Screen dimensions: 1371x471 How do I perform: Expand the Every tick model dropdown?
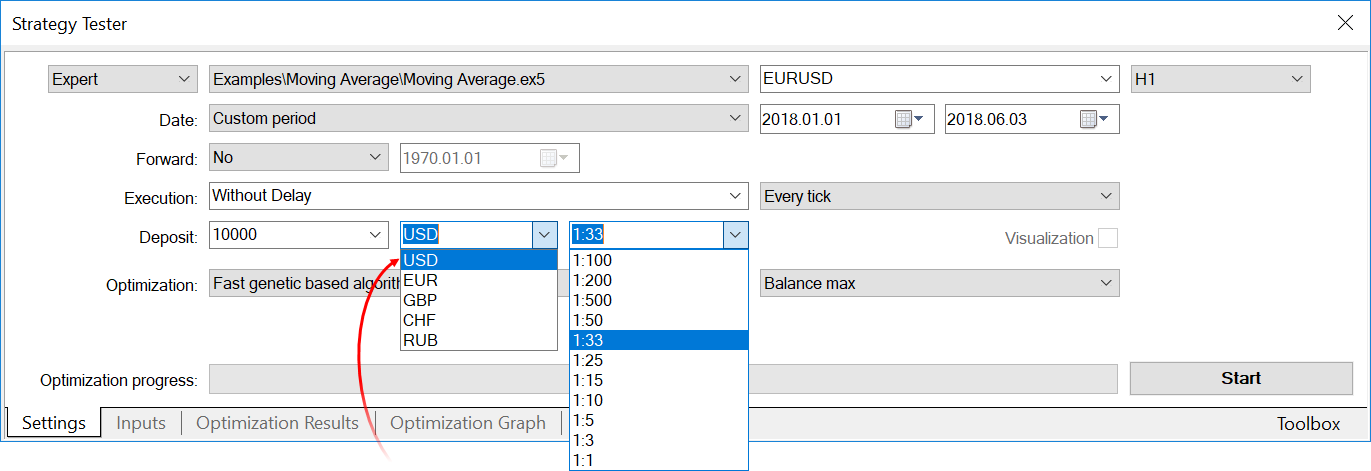click(939, 197)
